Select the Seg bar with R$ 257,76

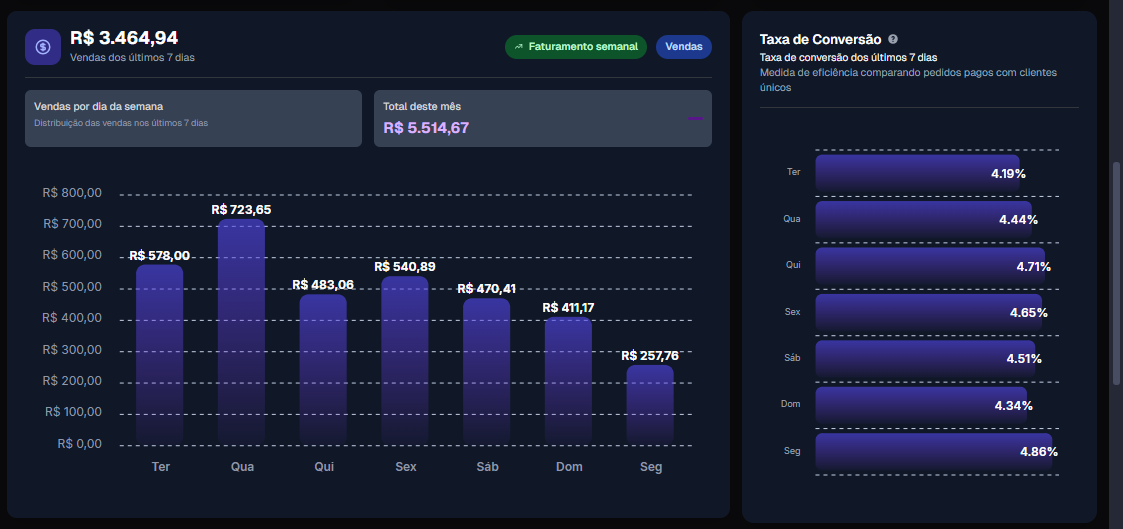(x=650, y=404)
